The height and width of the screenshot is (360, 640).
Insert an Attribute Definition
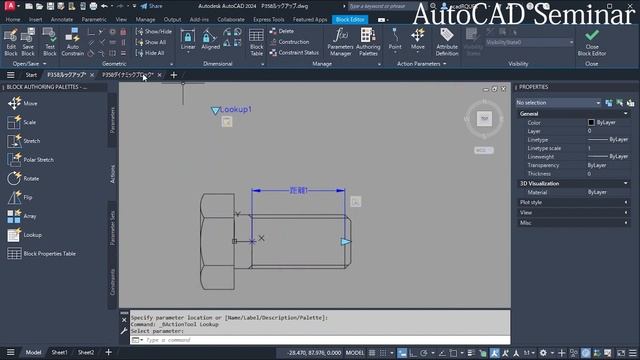pyautogui.click(x=447, y=42)
